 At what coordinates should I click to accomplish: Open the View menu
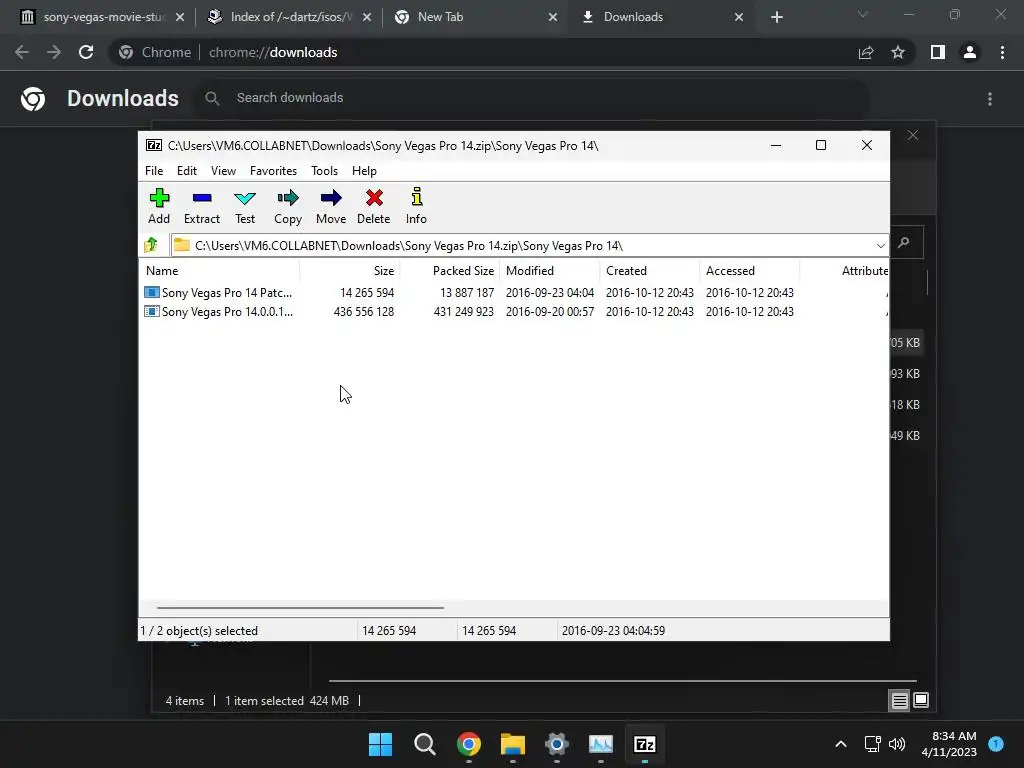tap(223, 170)
